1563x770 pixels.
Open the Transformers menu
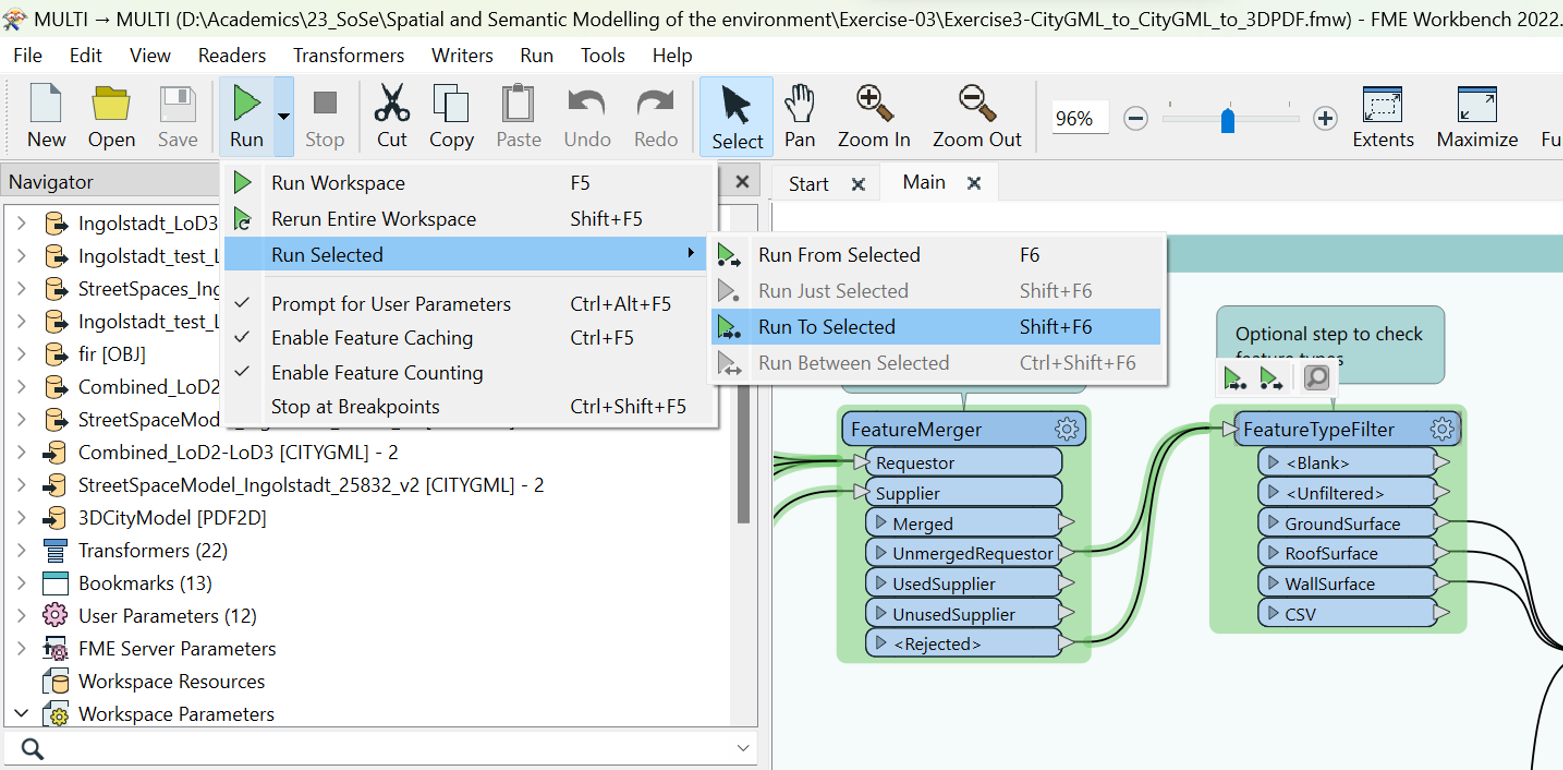(349, 56)
